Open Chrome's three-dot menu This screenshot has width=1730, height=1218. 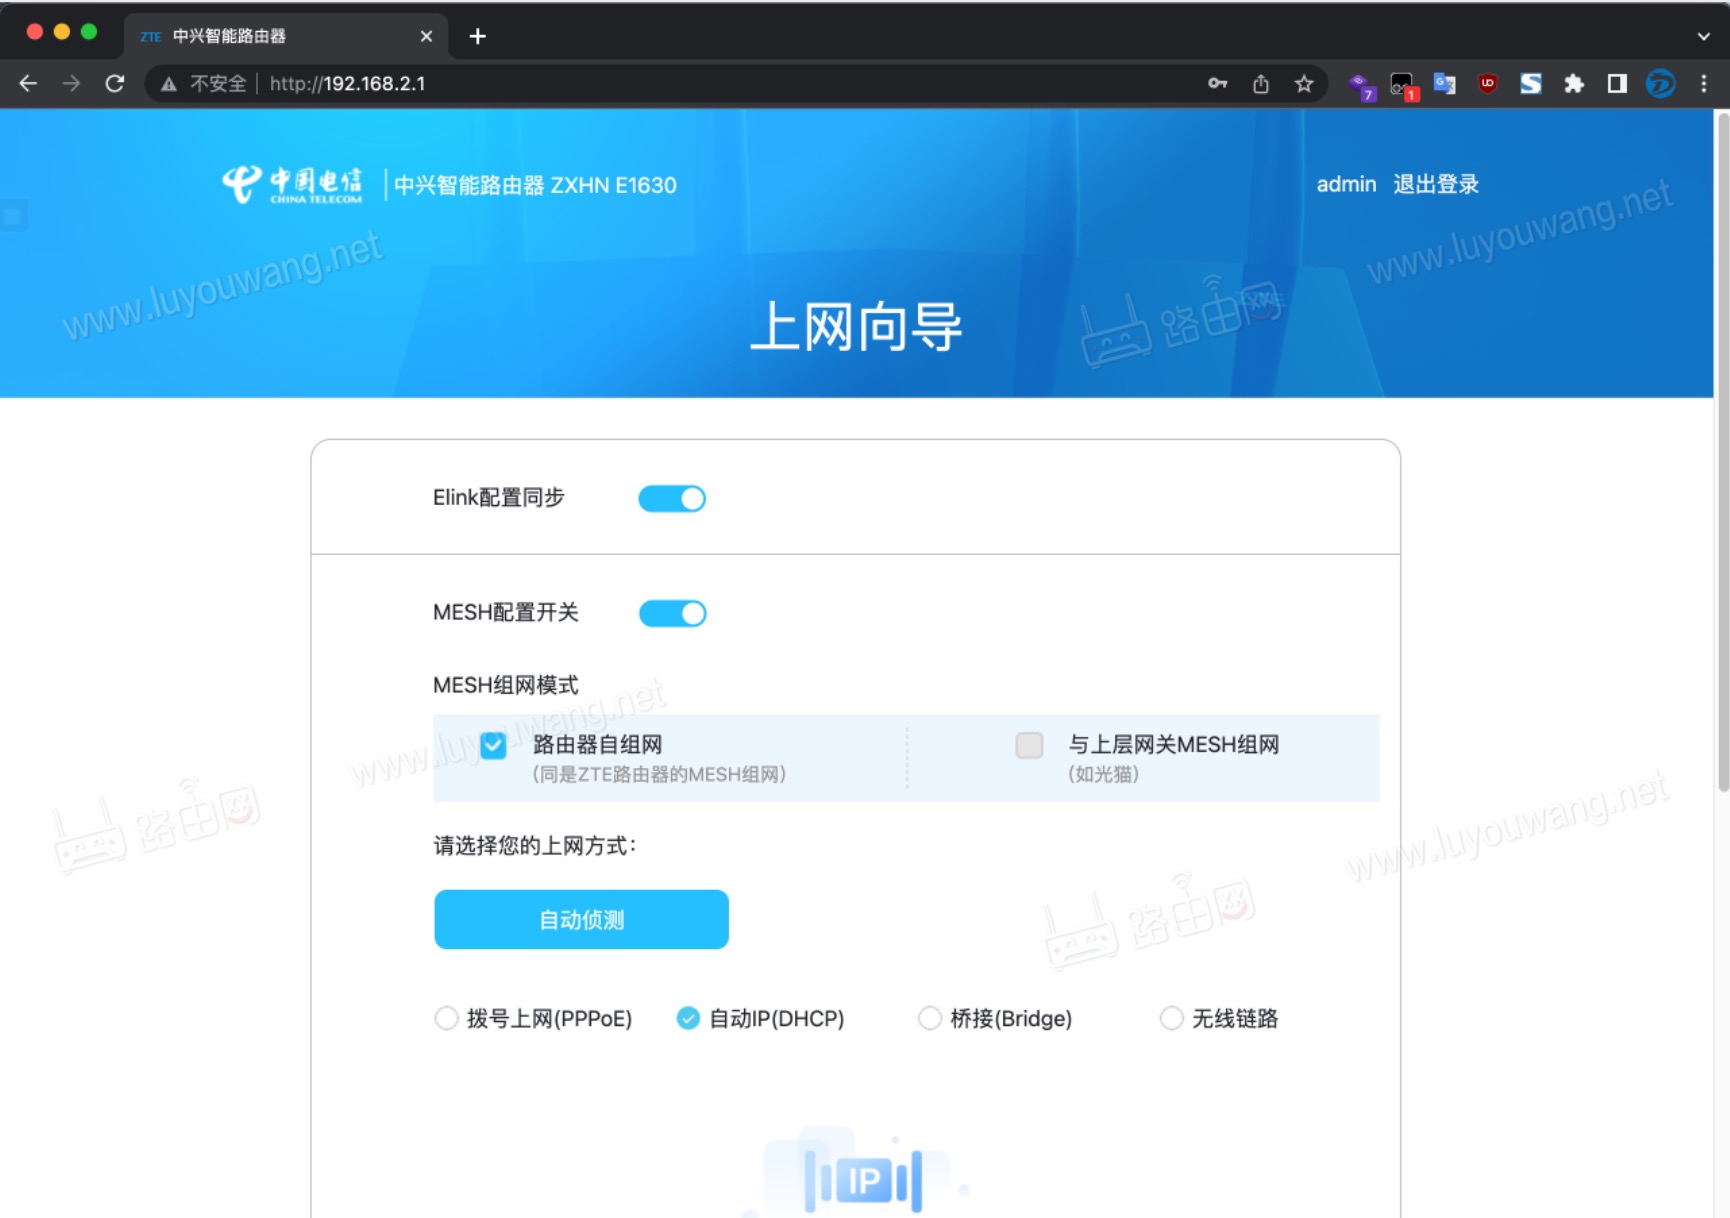tap(1704, 84)
